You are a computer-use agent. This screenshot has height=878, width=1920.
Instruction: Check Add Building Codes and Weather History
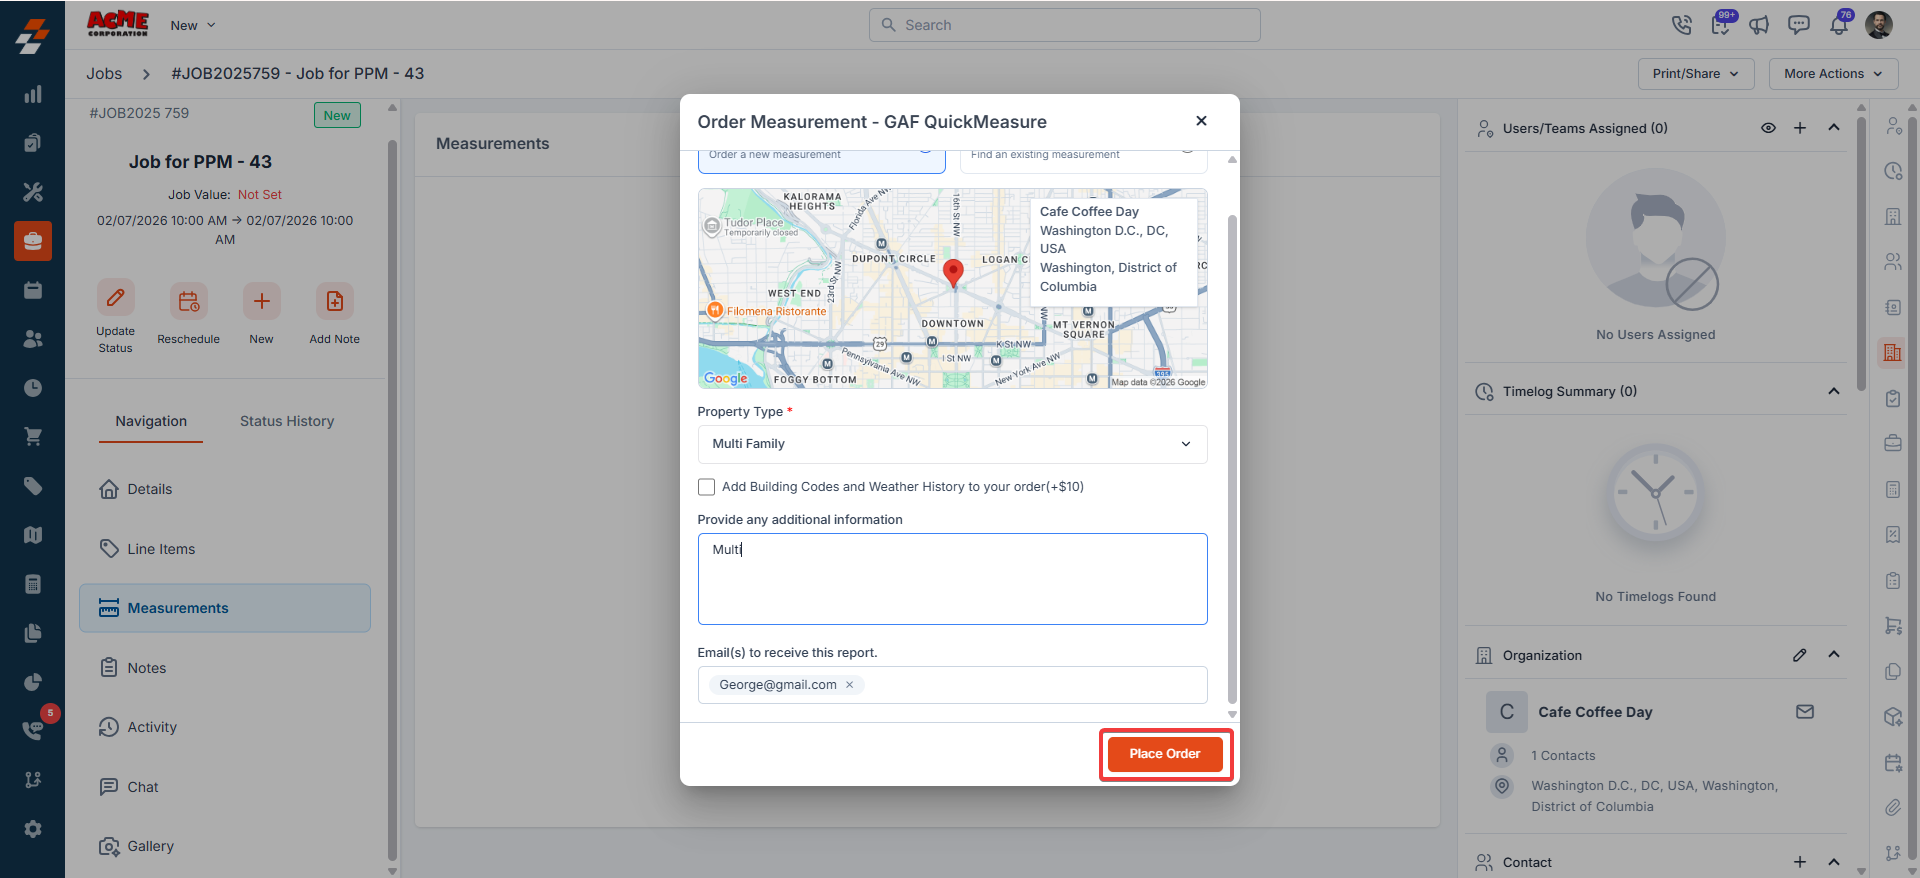[x=706, y=487]
